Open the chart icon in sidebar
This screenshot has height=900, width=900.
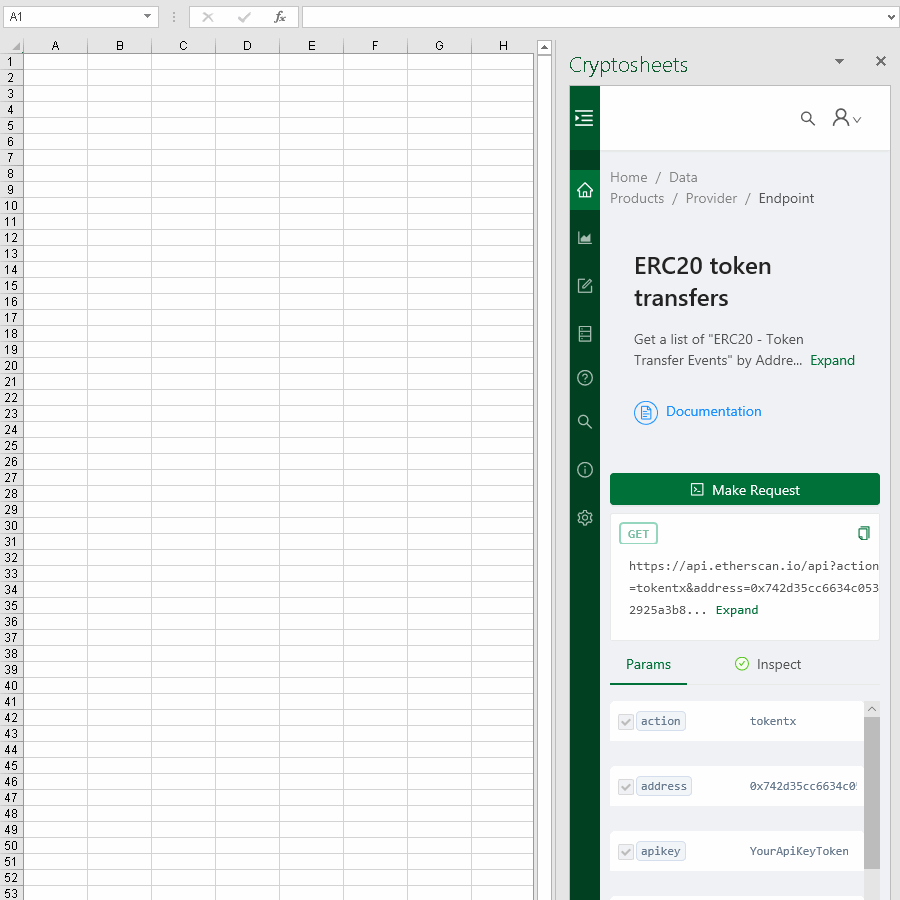(585, 238)
